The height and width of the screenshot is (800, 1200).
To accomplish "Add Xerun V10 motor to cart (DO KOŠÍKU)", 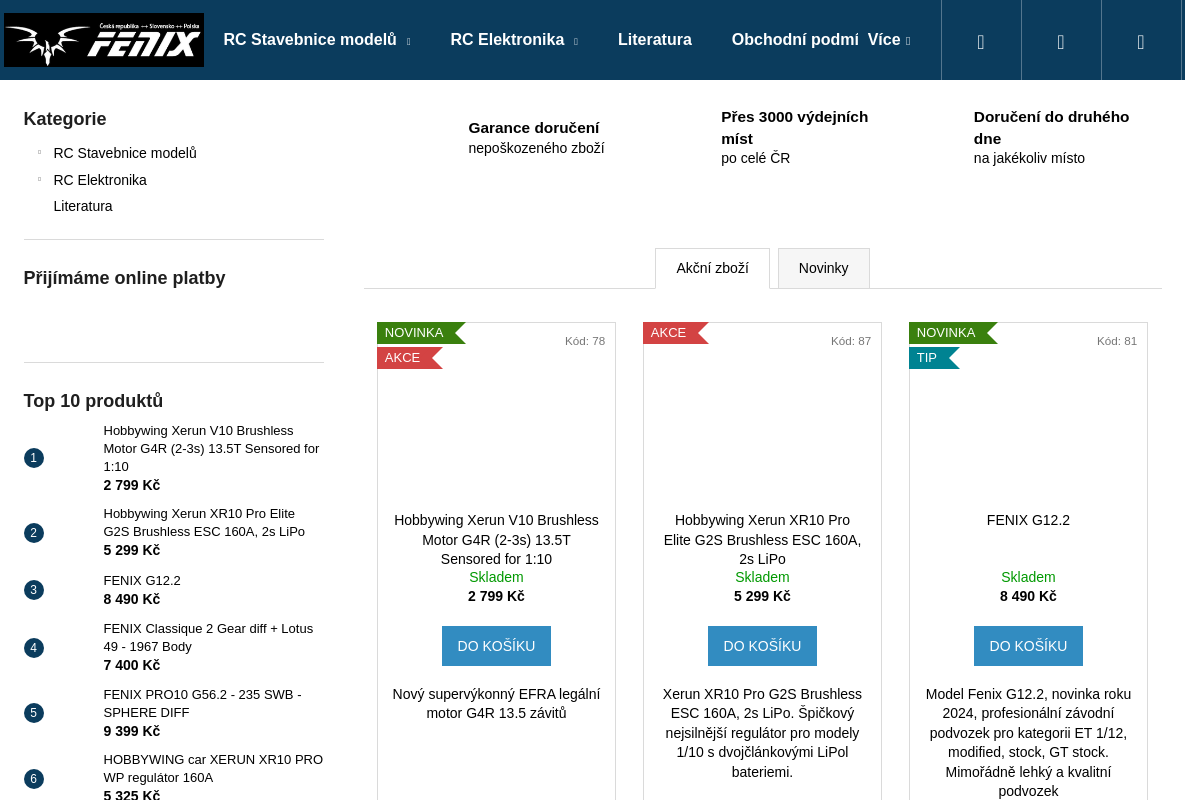I will (x=496, y=646).
